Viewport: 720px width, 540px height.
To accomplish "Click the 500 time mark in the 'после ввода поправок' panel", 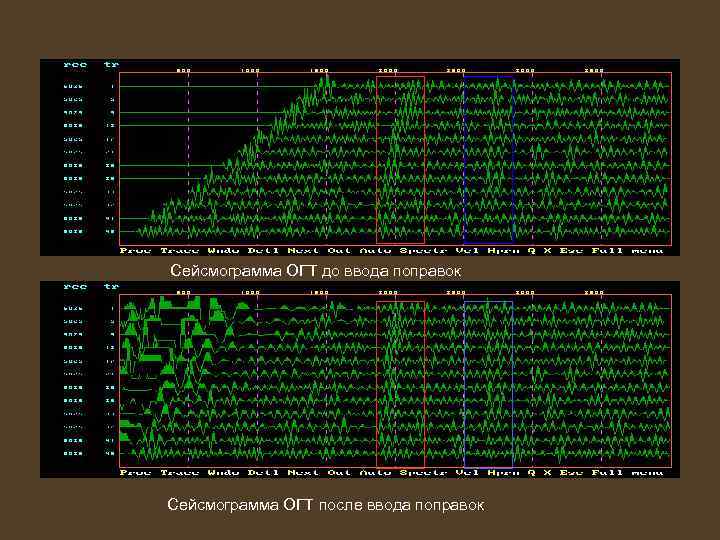I will [183, 292].
